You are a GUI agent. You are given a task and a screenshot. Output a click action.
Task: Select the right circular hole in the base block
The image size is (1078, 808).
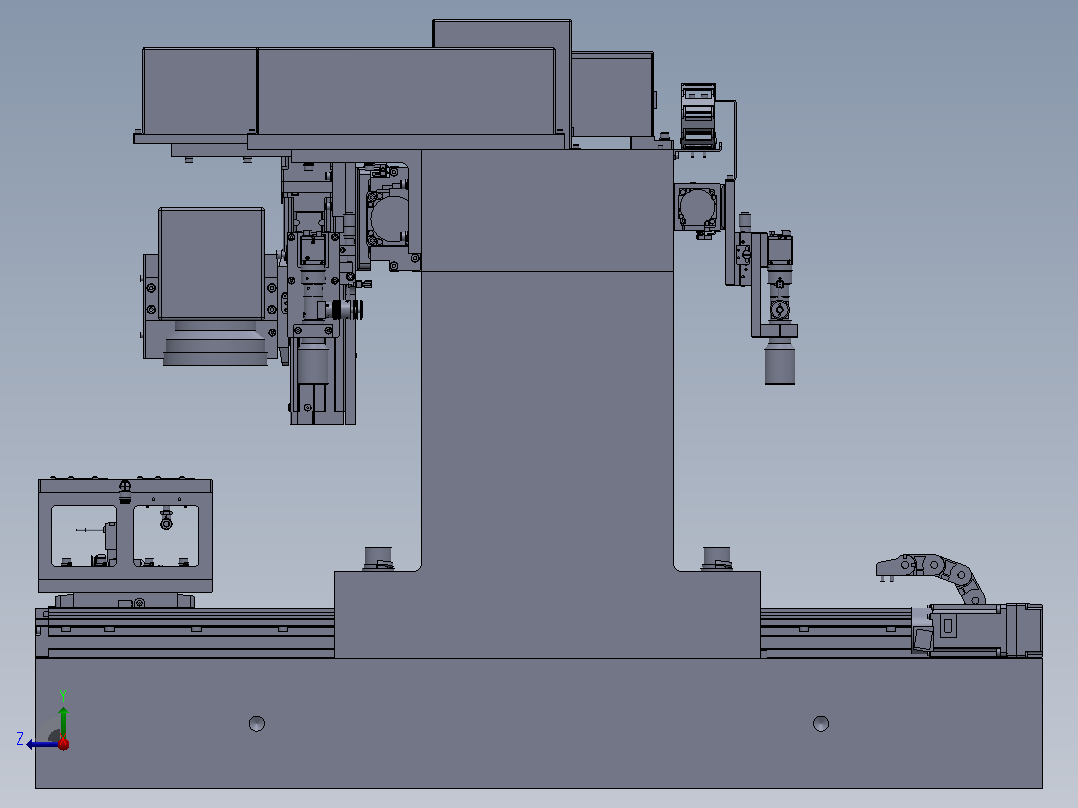click(821, 723)
